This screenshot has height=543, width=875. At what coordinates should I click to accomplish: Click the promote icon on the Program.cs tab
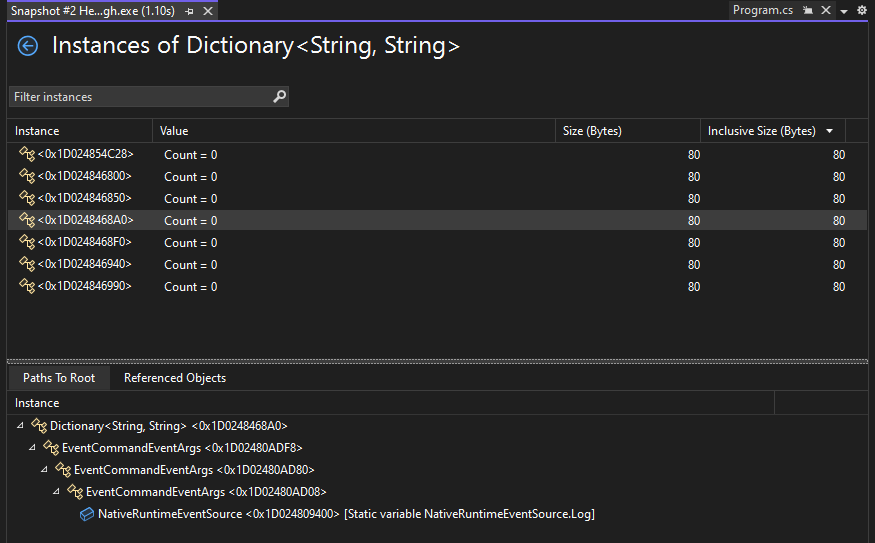click(x=808, y=10)
